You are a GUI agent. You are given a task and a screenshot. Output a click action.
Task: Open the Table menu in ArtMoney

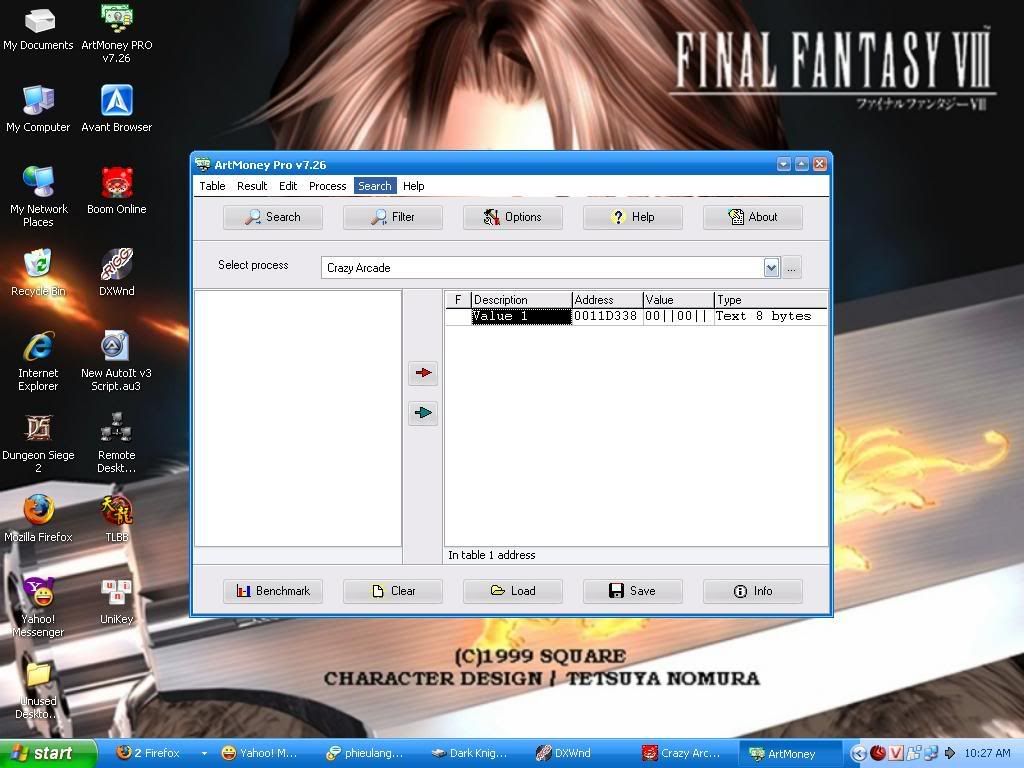click(212, 186)
